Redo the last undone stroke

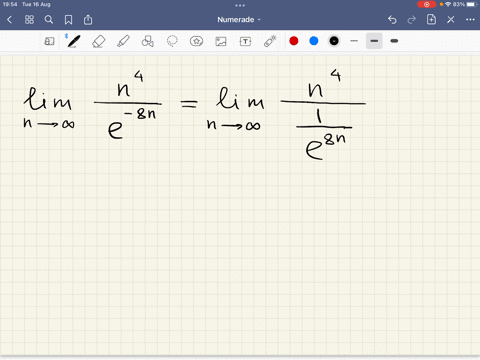pyautogui.click(x=412, y=20)
